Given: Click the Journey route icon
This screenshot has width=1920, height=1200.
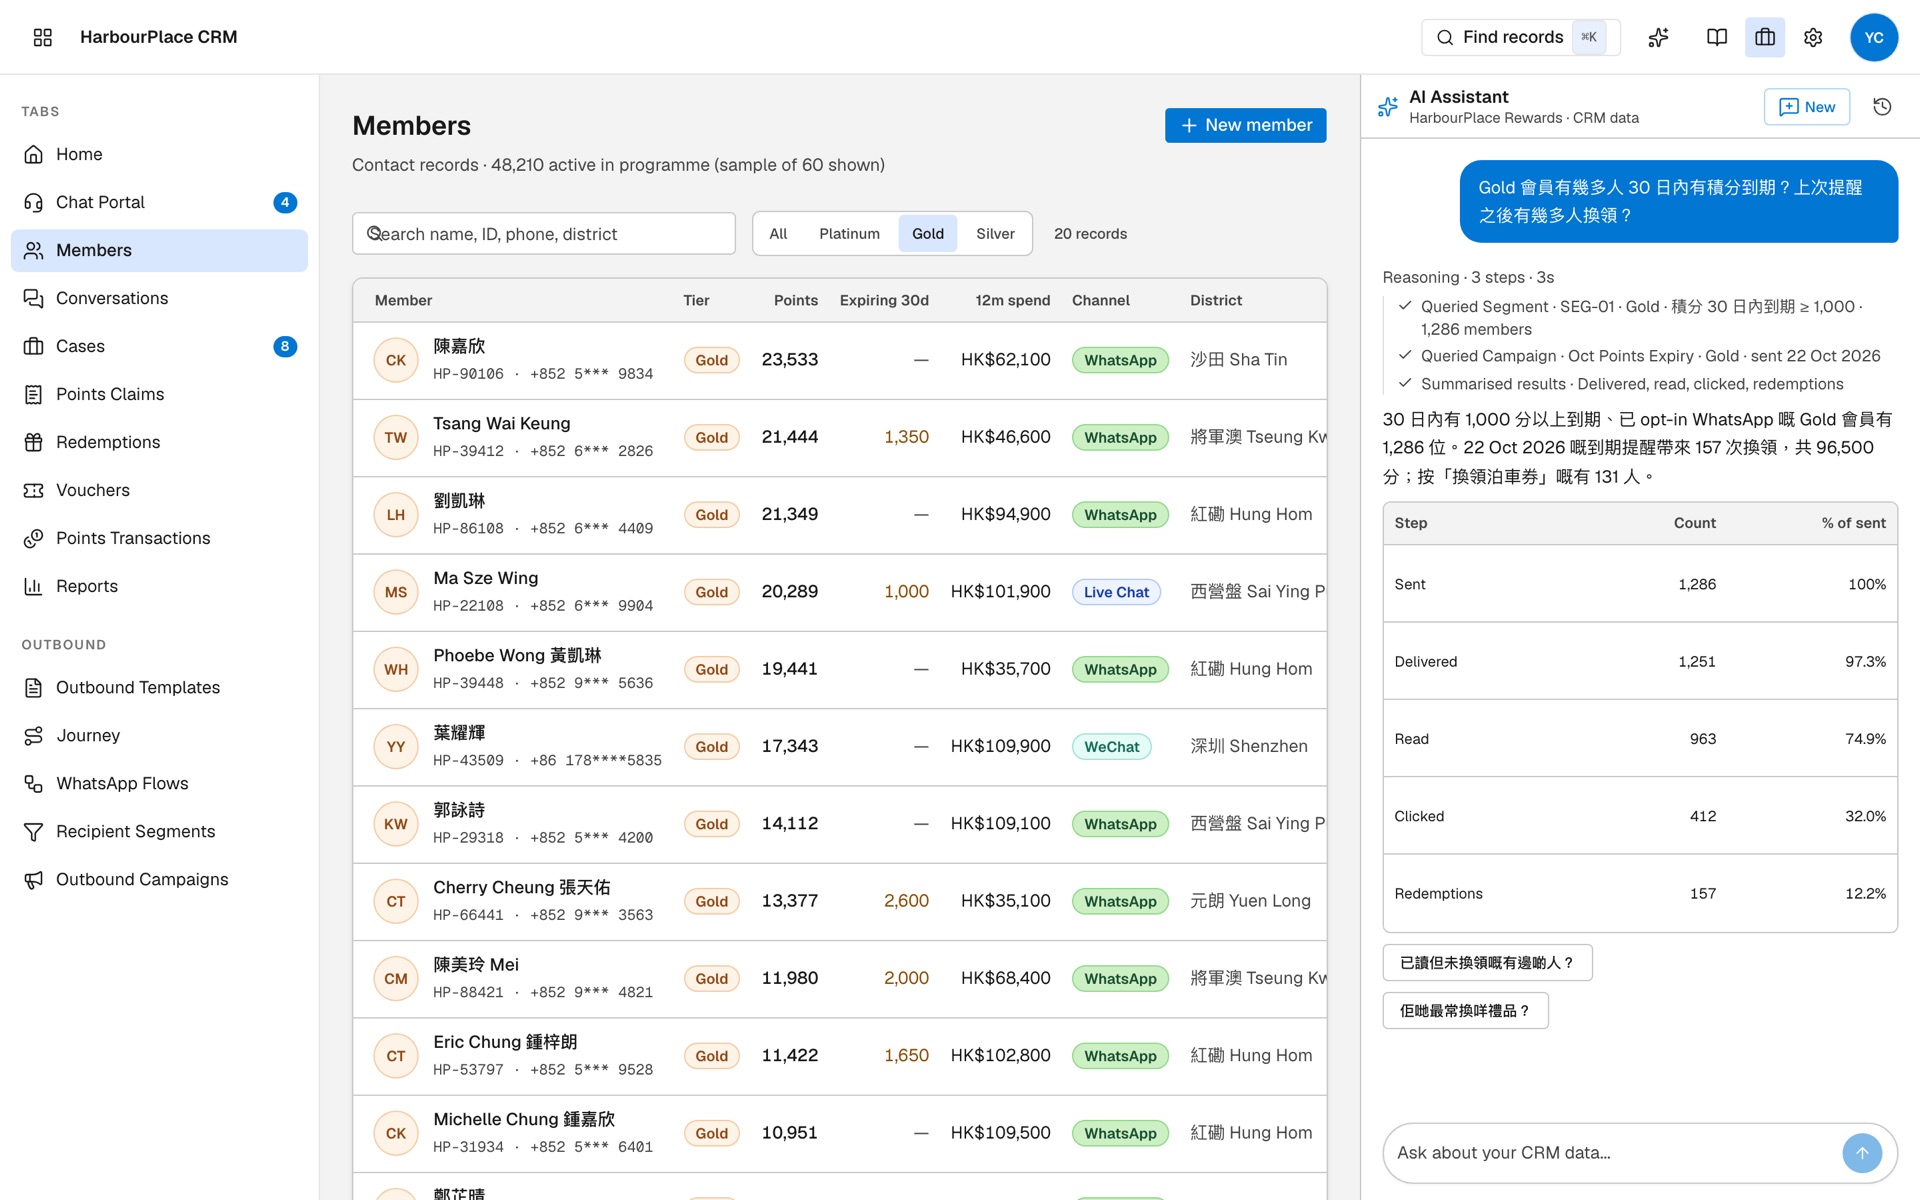Looking at the screenshot, I should click(x=34, y=735).
